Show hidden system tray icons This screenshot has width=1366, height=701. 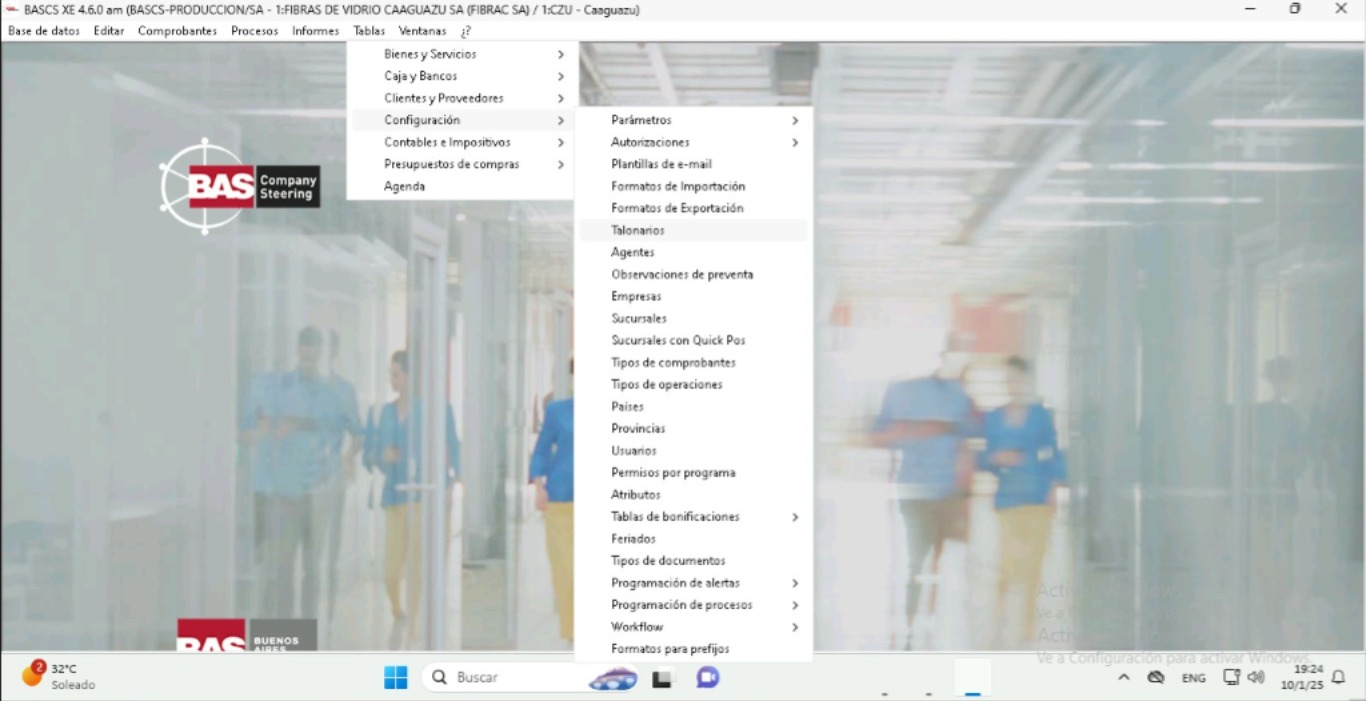tap(1123, 678)
